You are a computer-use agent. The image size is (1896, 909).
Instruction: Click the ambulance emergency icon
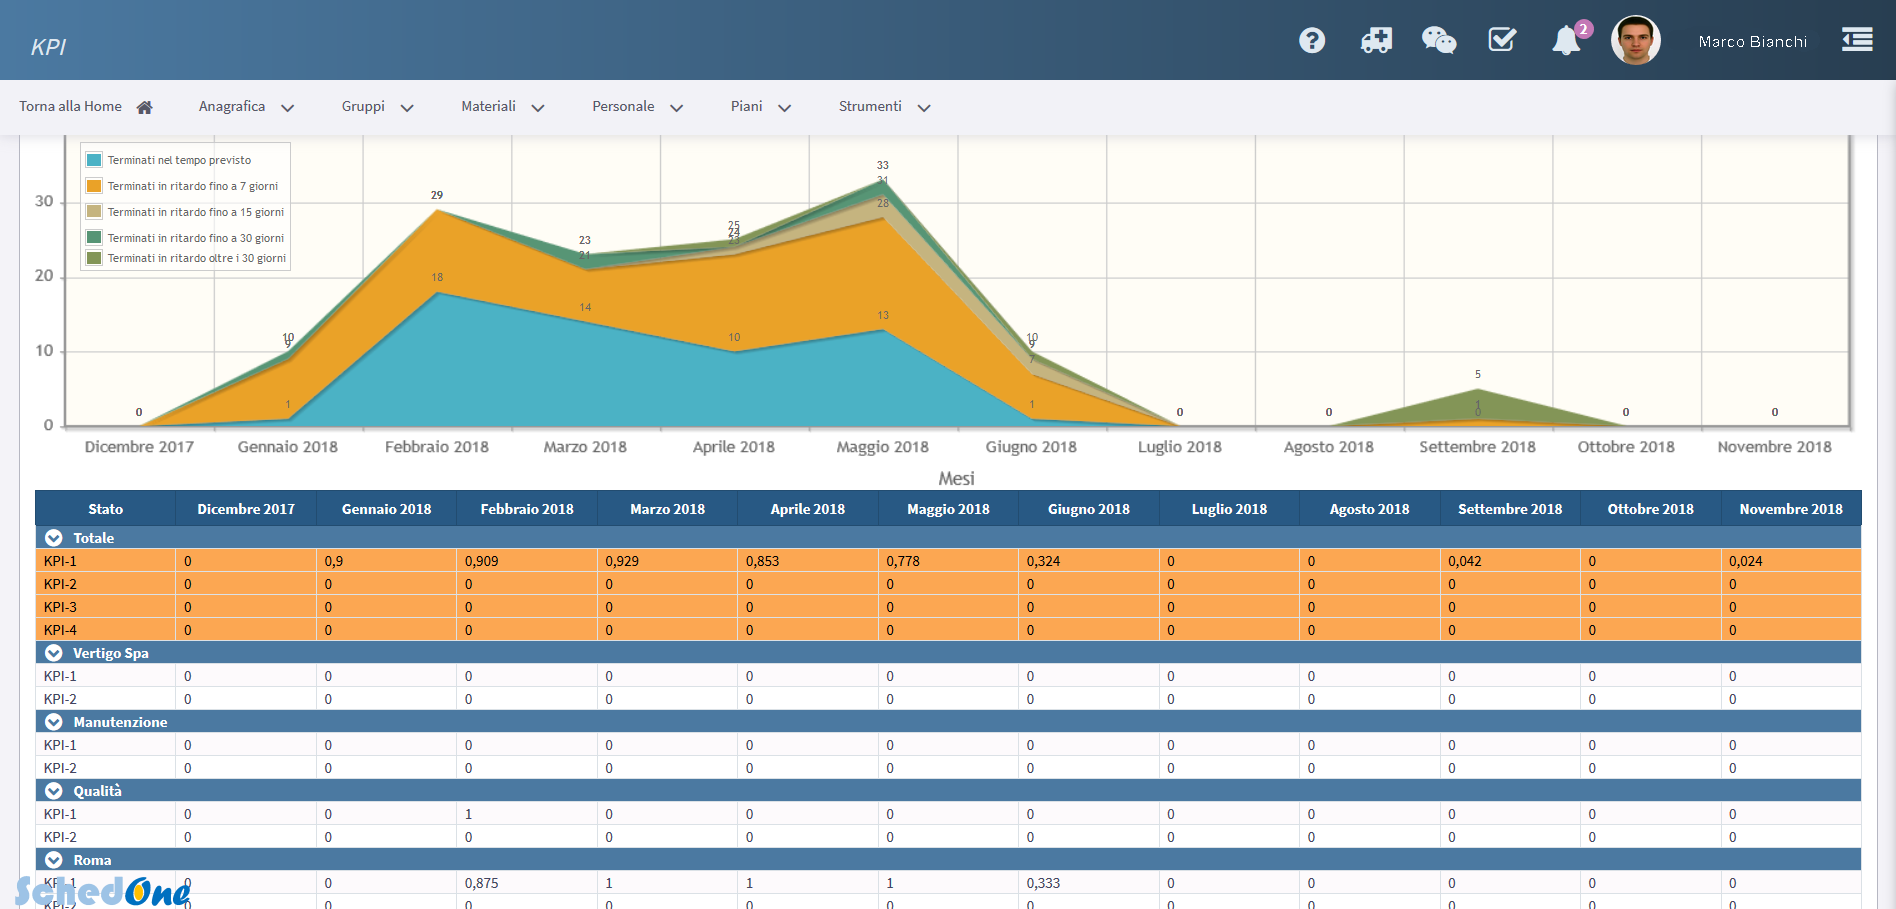click(x=1376, y=40)
